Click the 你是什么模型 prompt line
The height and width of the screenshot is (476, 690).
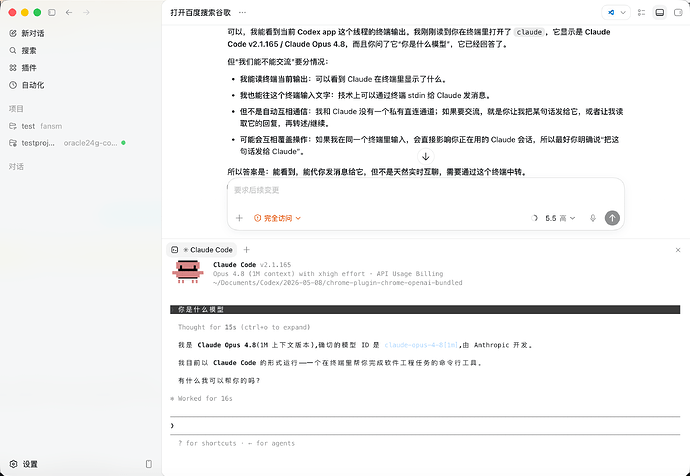pyautogui.click(x=425, y=310)
